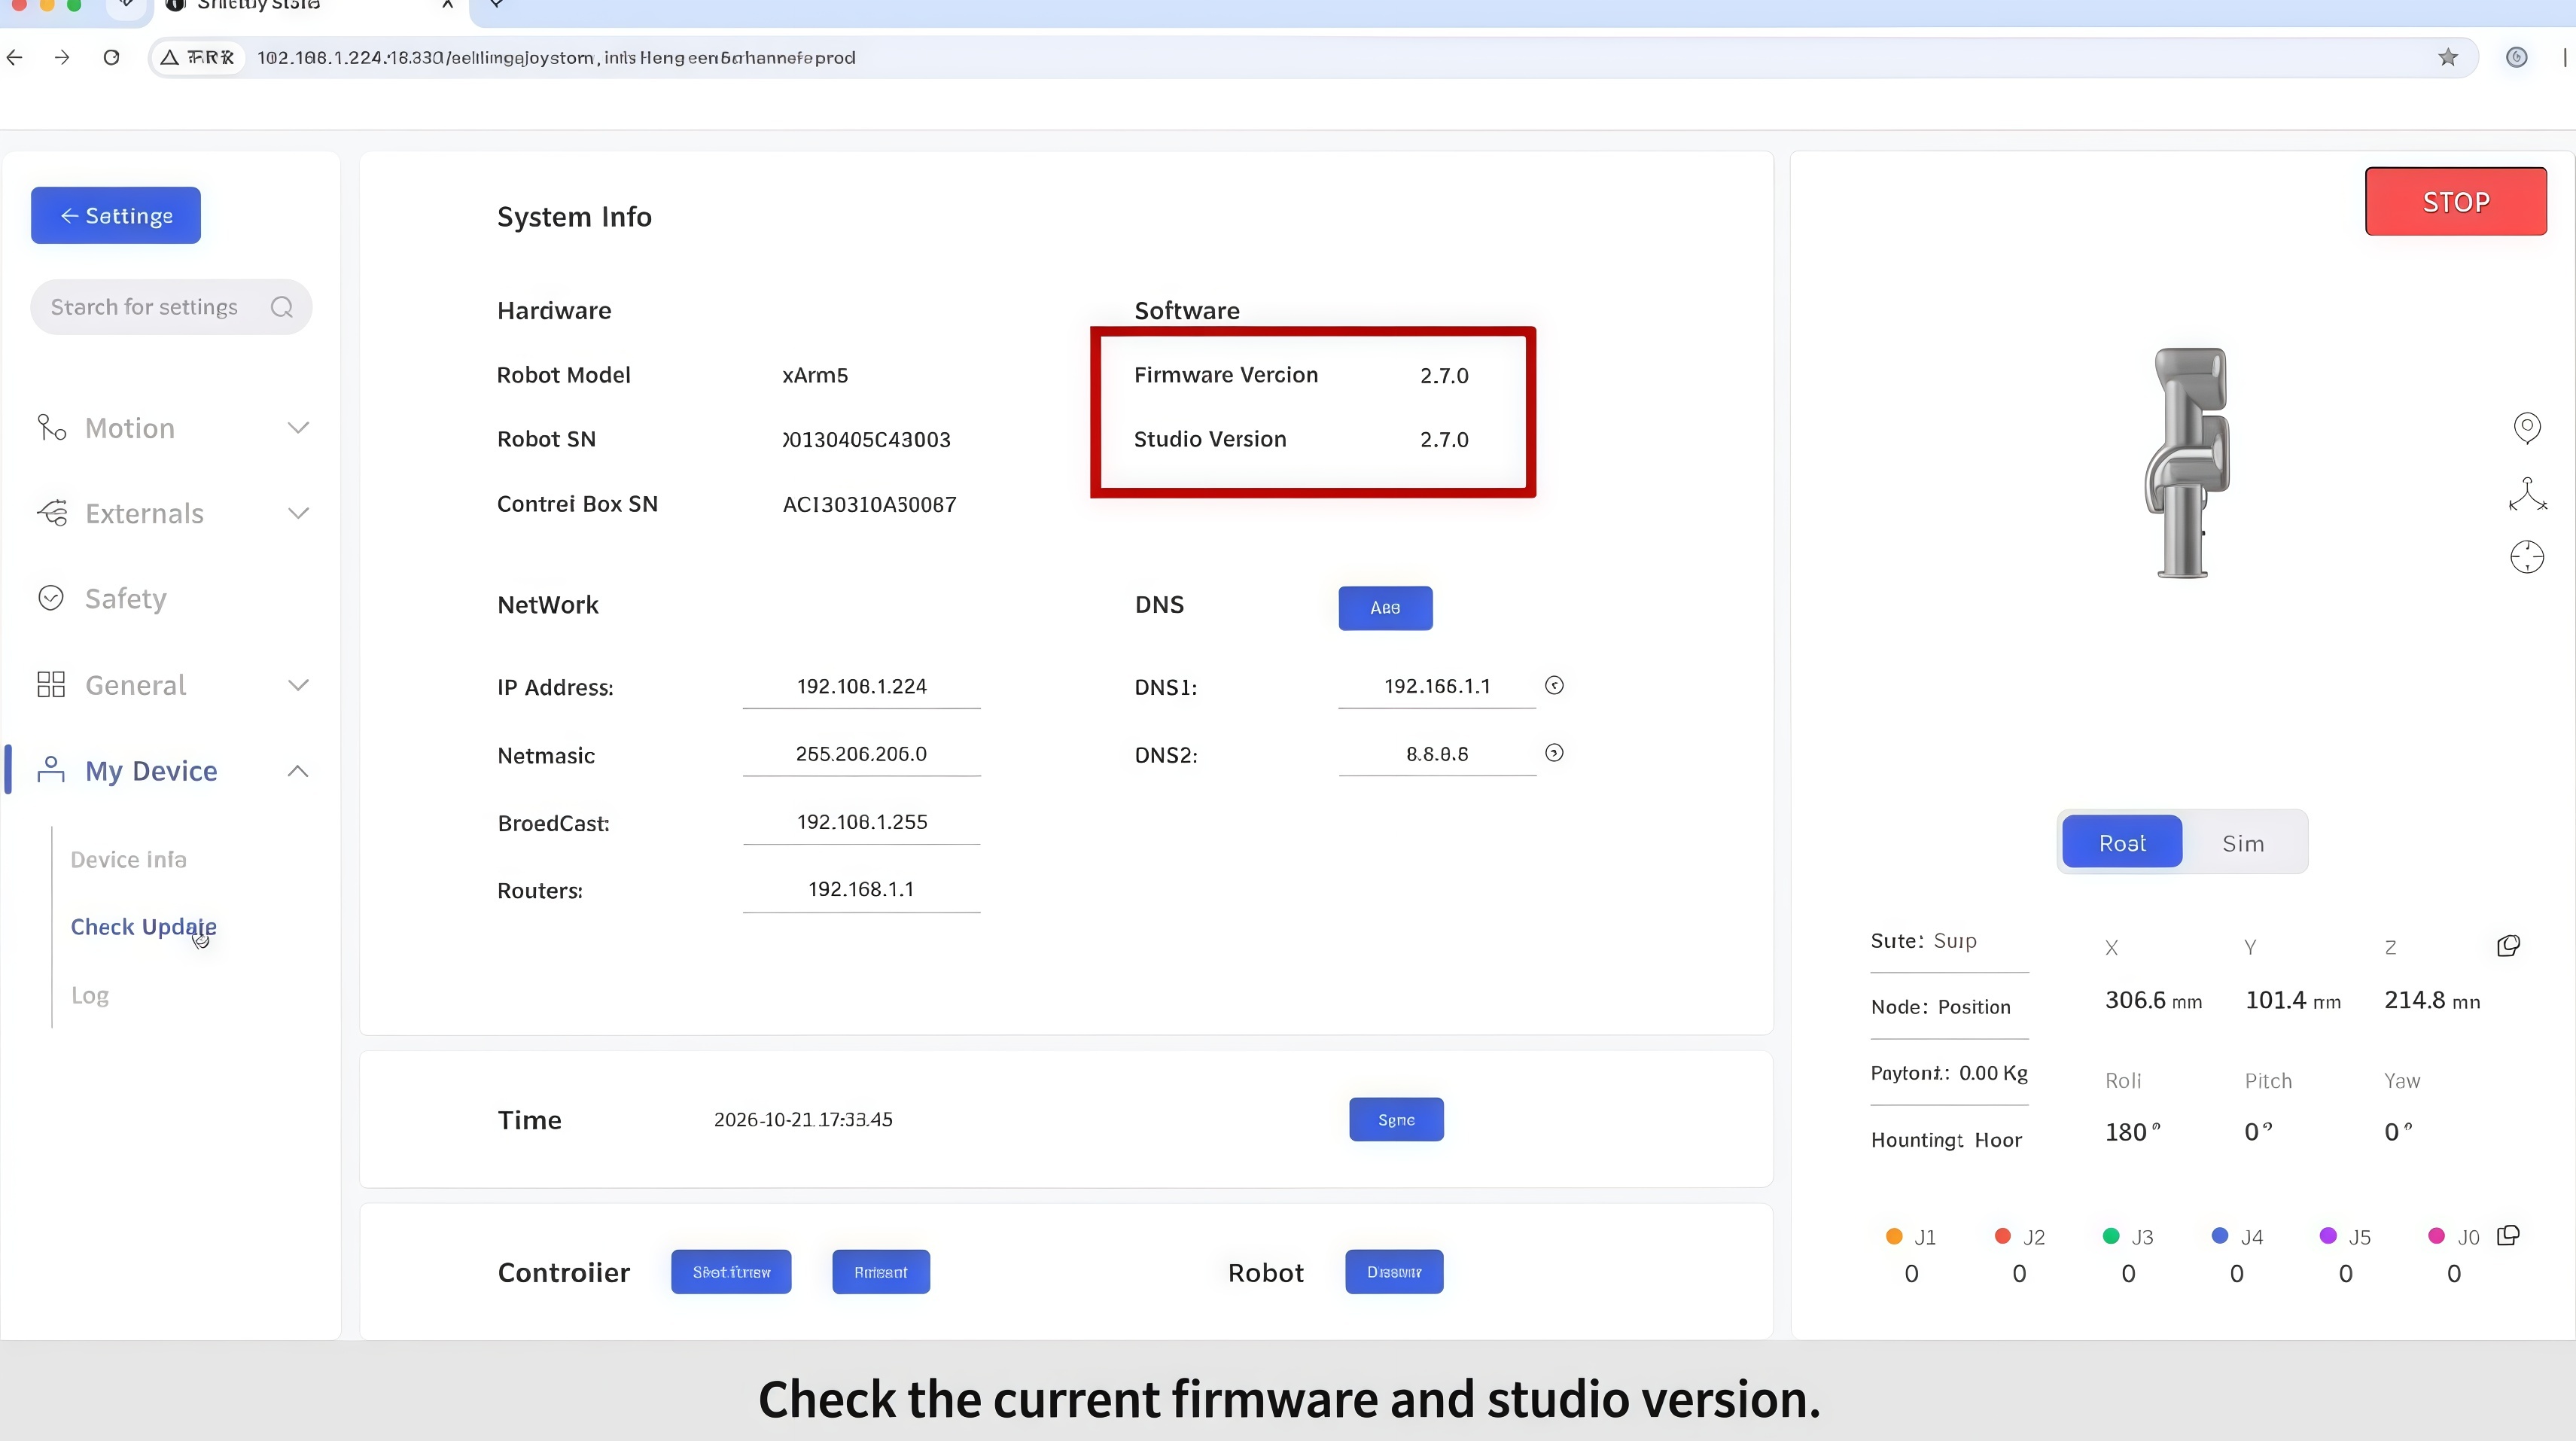The width and height of the screenshot is (2576, 1441).
Task: Open the Device info subpage
Action: (x=129, y=860)
